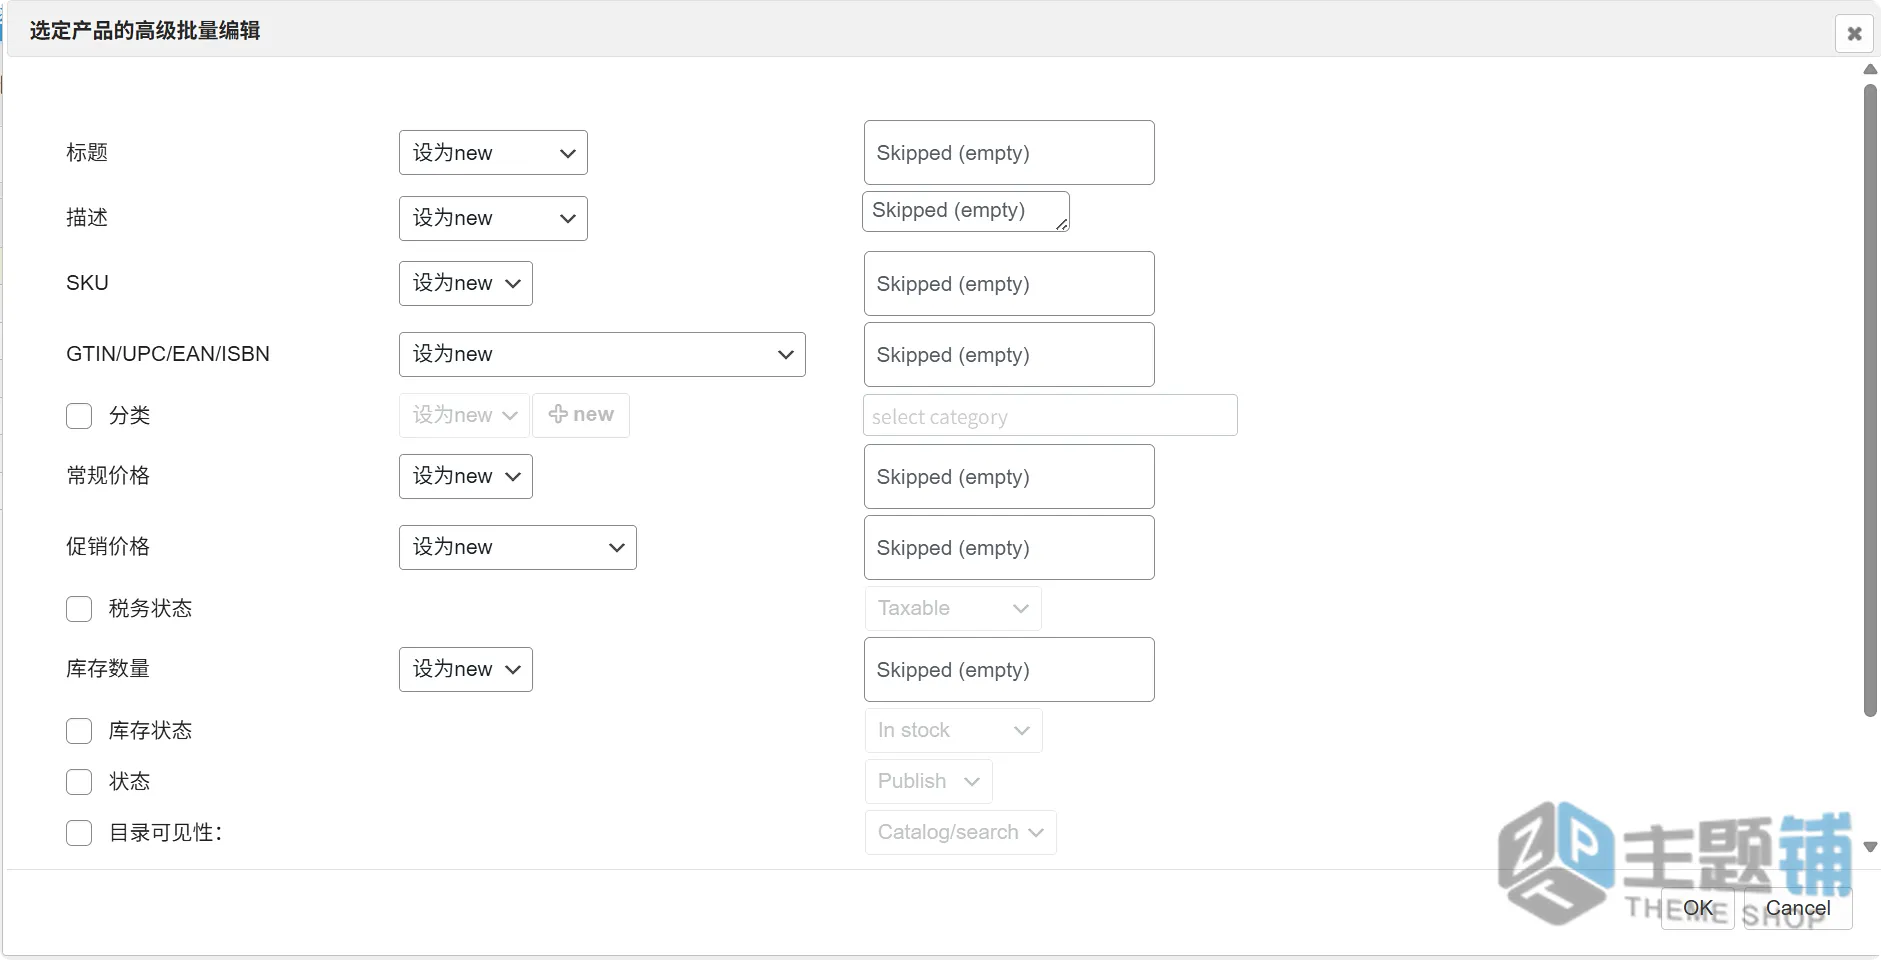Toggle the 状态 checkbox

(x=79, y=782)
